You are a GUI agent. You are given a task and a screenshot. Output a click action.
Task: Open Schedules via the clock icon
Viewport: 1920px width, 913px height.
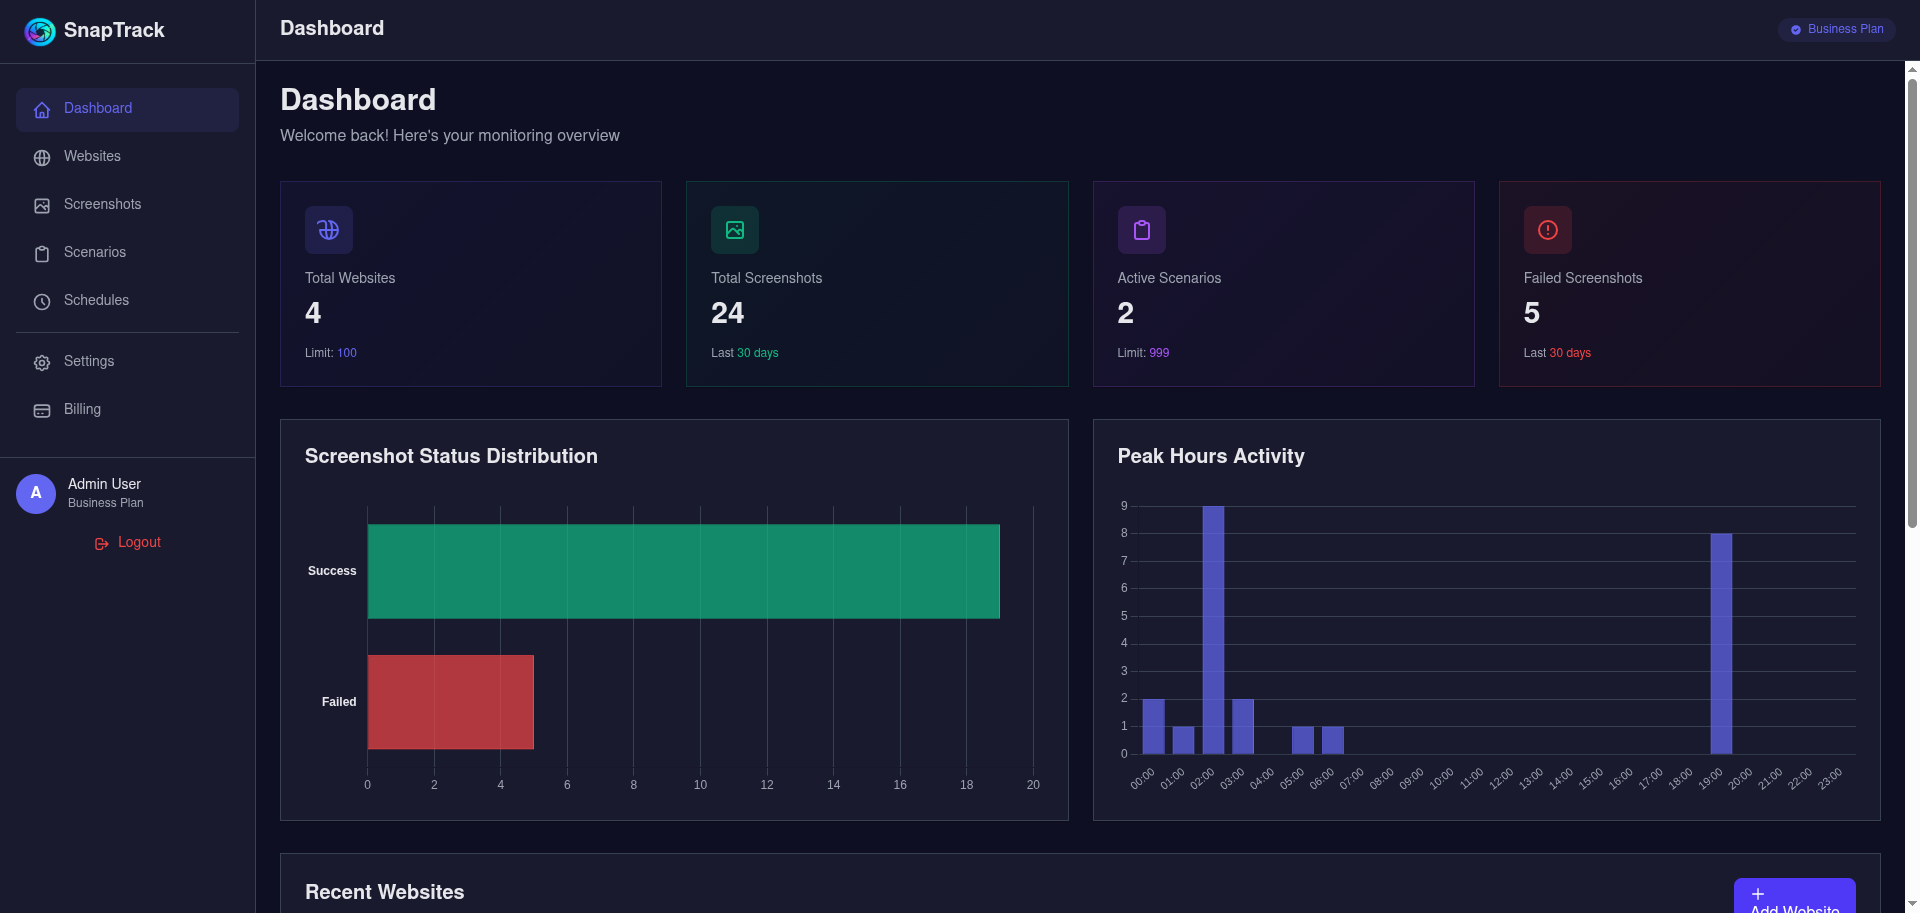click(42, 301)
